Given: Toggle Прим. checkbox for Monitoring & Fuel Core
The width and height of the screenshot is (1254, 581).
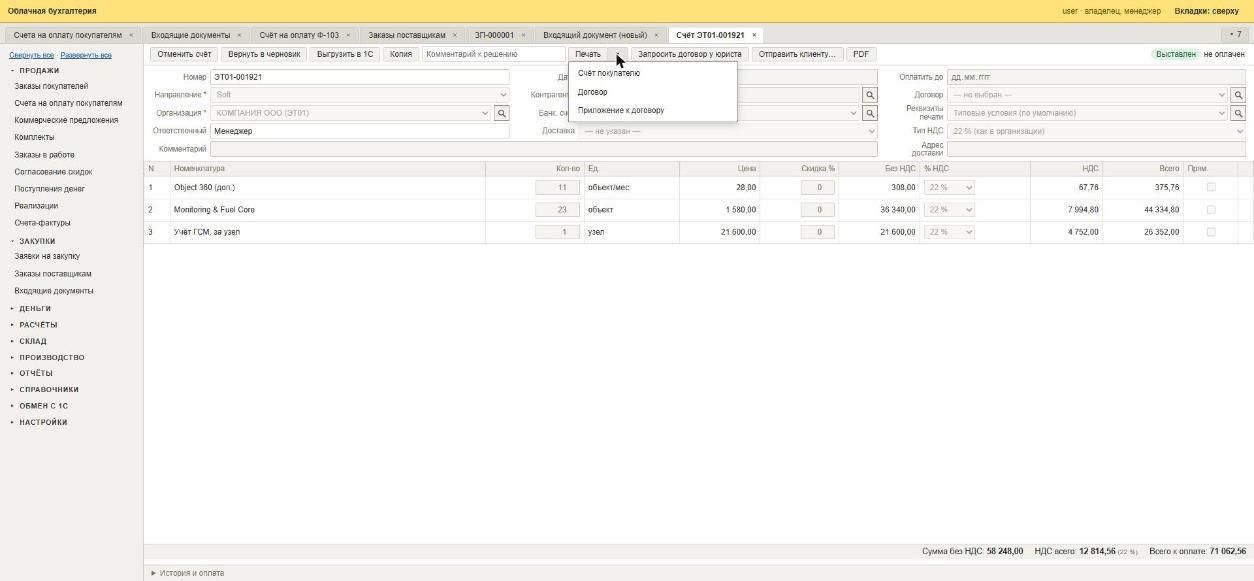Looking at the screenshot, I should [x=1211, y=209].
